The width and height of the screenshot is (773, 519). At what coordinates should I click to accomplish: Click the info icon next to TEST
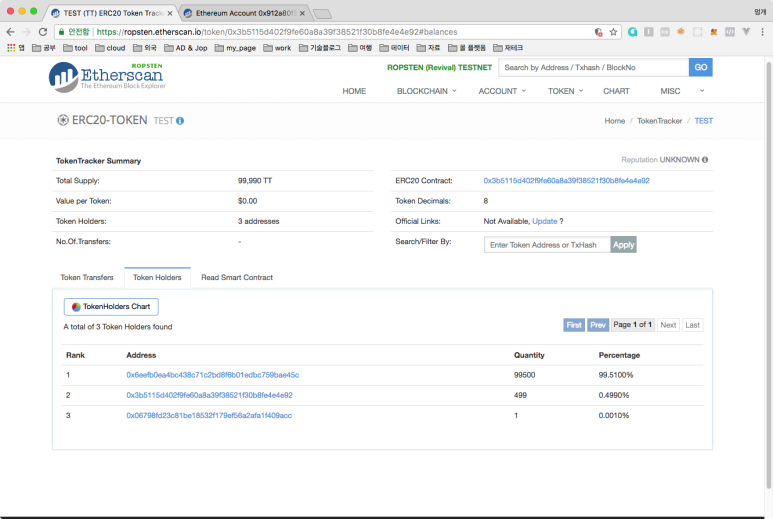point(180,121)
